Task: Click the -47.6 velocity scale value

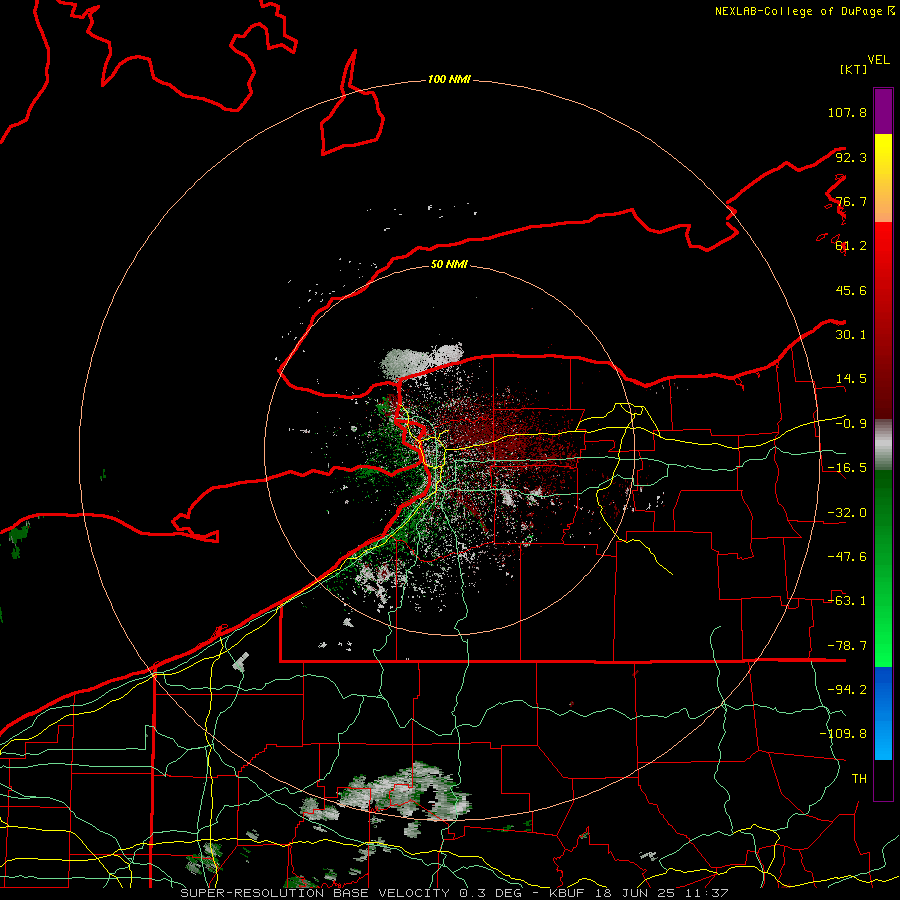Action: [847, 557]
